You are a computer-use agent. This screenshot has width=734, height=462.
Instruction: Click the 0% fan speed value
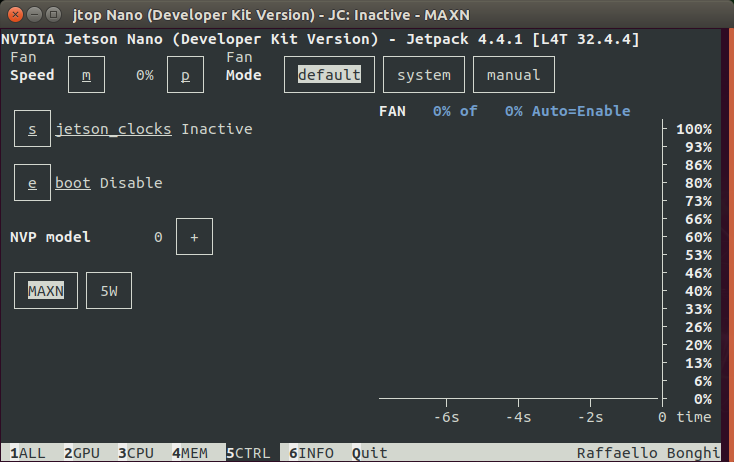(145, 75)
